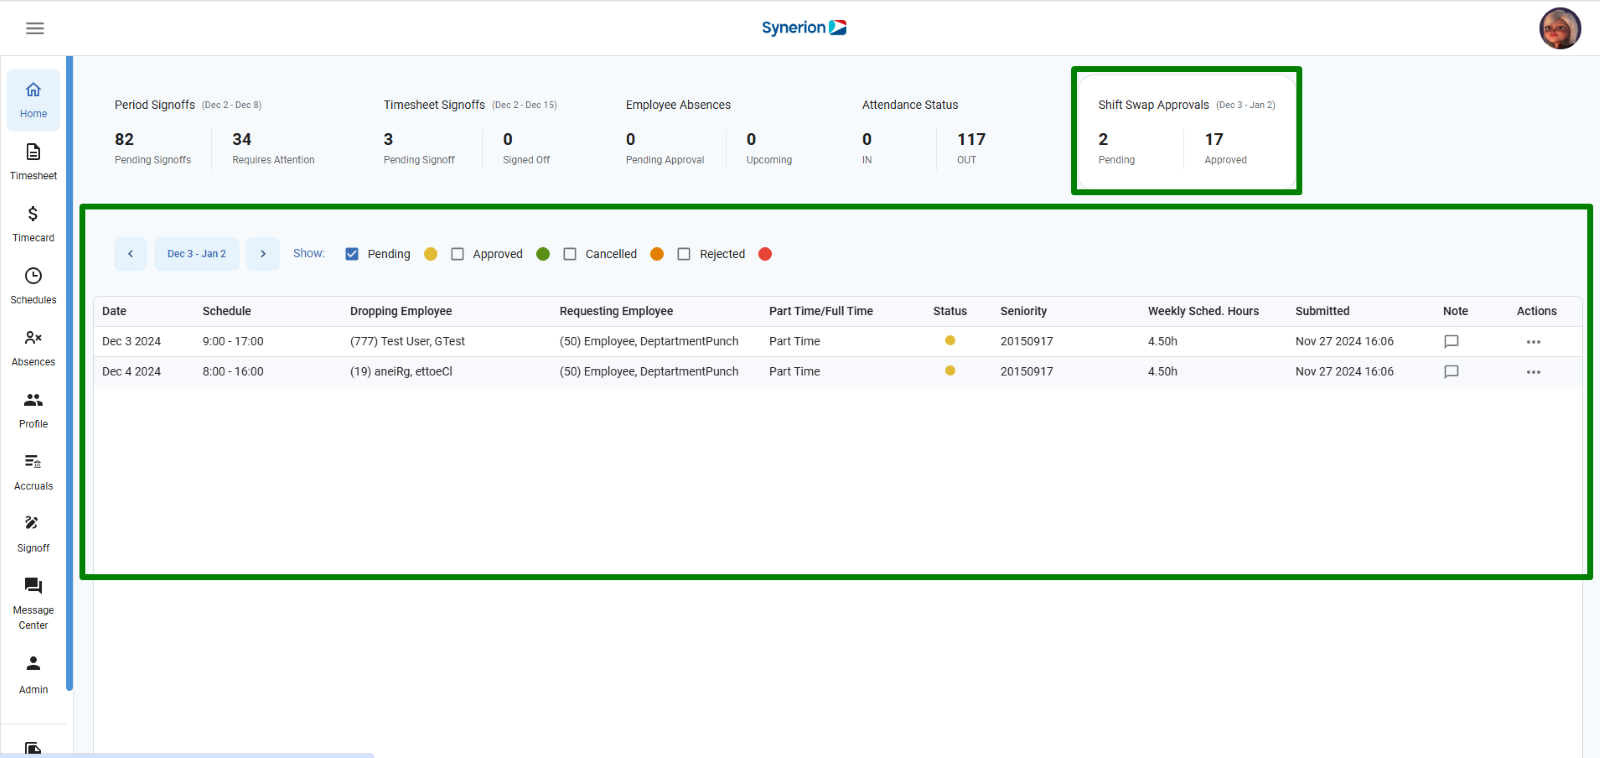Enable the Cancelled filter checkbox
Viewport: 1600px width, 758px height.
click(x=570, y=254)
